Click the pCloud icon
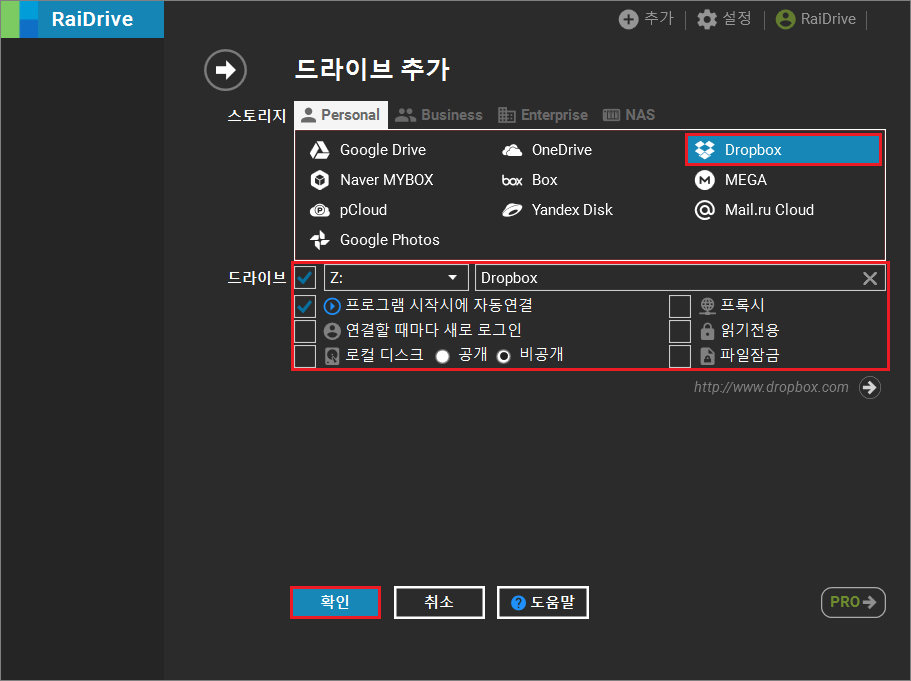911x681 pixels. tap(320, 210)
